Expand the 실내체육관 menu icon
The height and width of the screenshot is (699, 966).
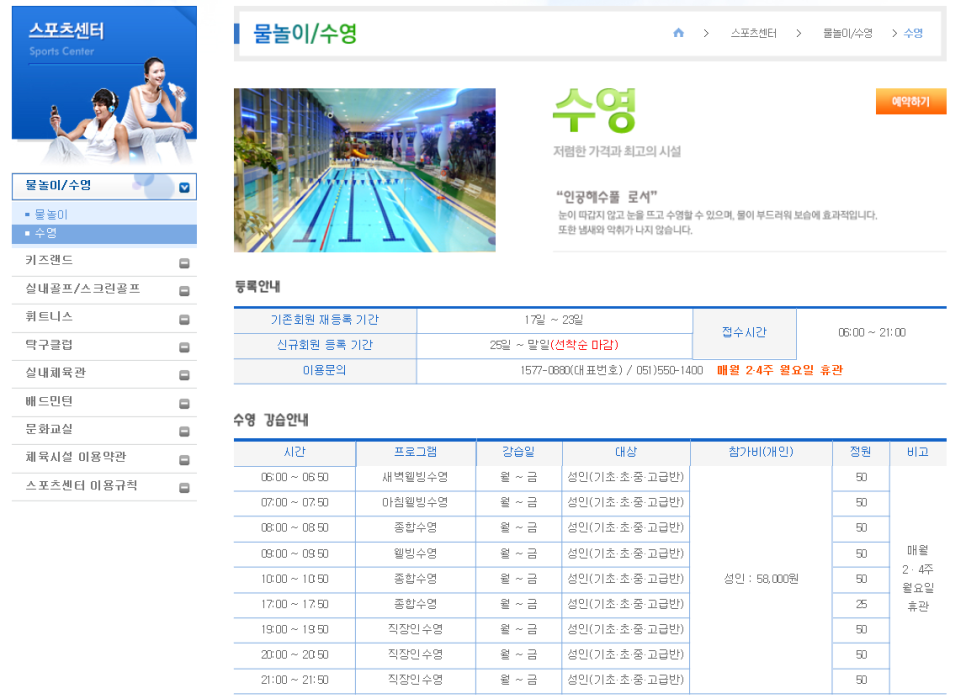[184, 375]
